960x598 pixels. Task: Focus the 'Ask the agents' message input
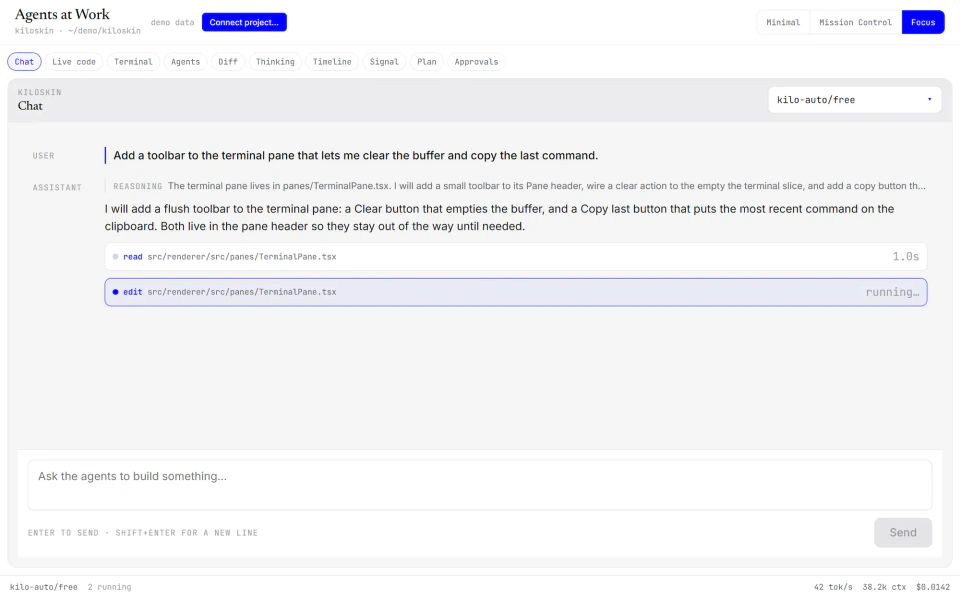click(x=480, y=485)
